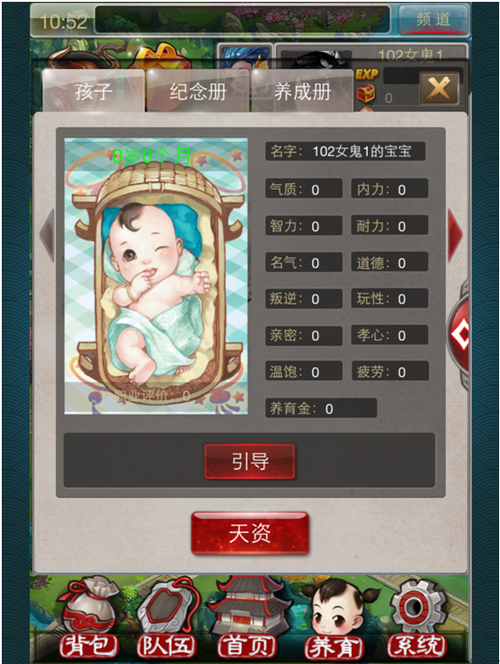This screenshot has width=500, height=664.
Task: Click the 养育金 value field
Action: [321, 408]
